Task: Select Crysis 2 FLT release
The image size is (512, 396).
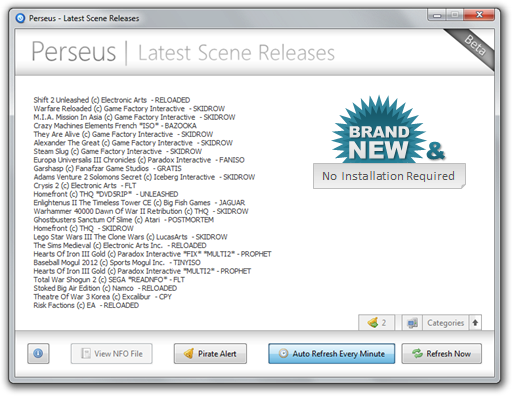Action: click(85, 186)
